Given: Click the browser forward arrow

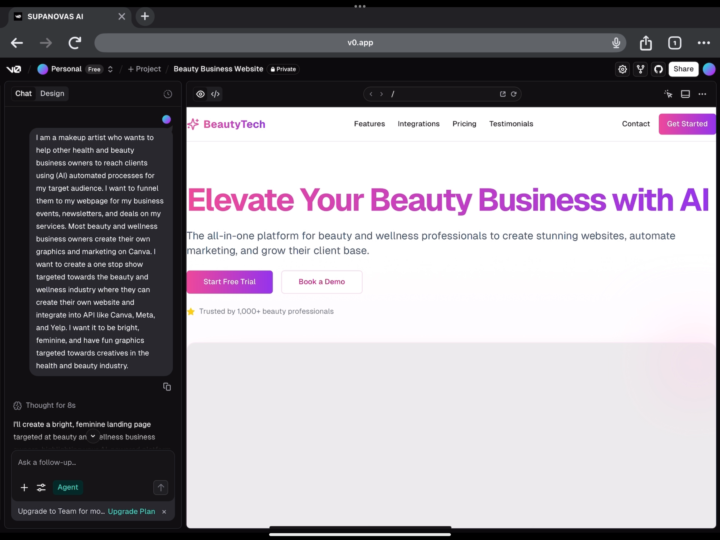Looking at the screenshot, I should [46, 43].
